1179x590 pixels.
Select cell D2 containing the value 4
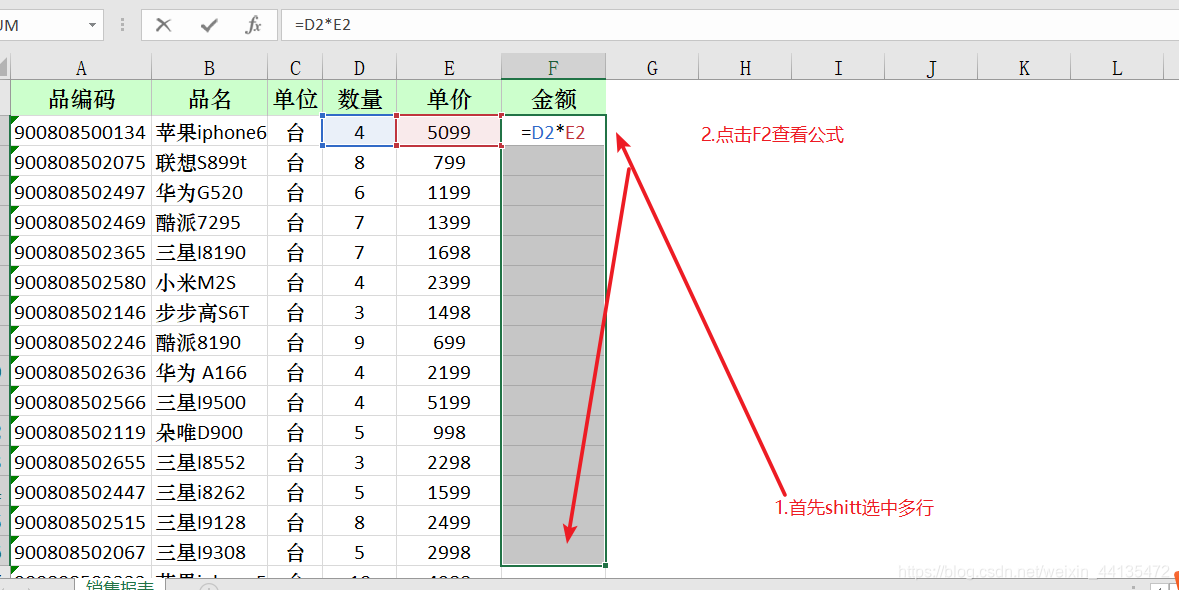pos(358,130)
